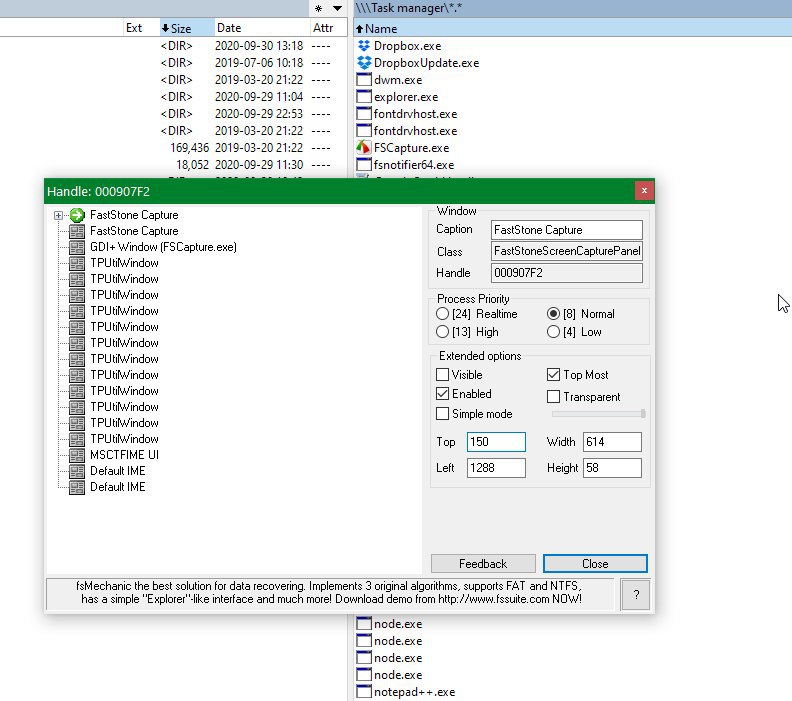Image resolution: width=792 pixels, height=701 pixels.
Task: Select fsnotifier64.exe in the process list
Action: 414,165
